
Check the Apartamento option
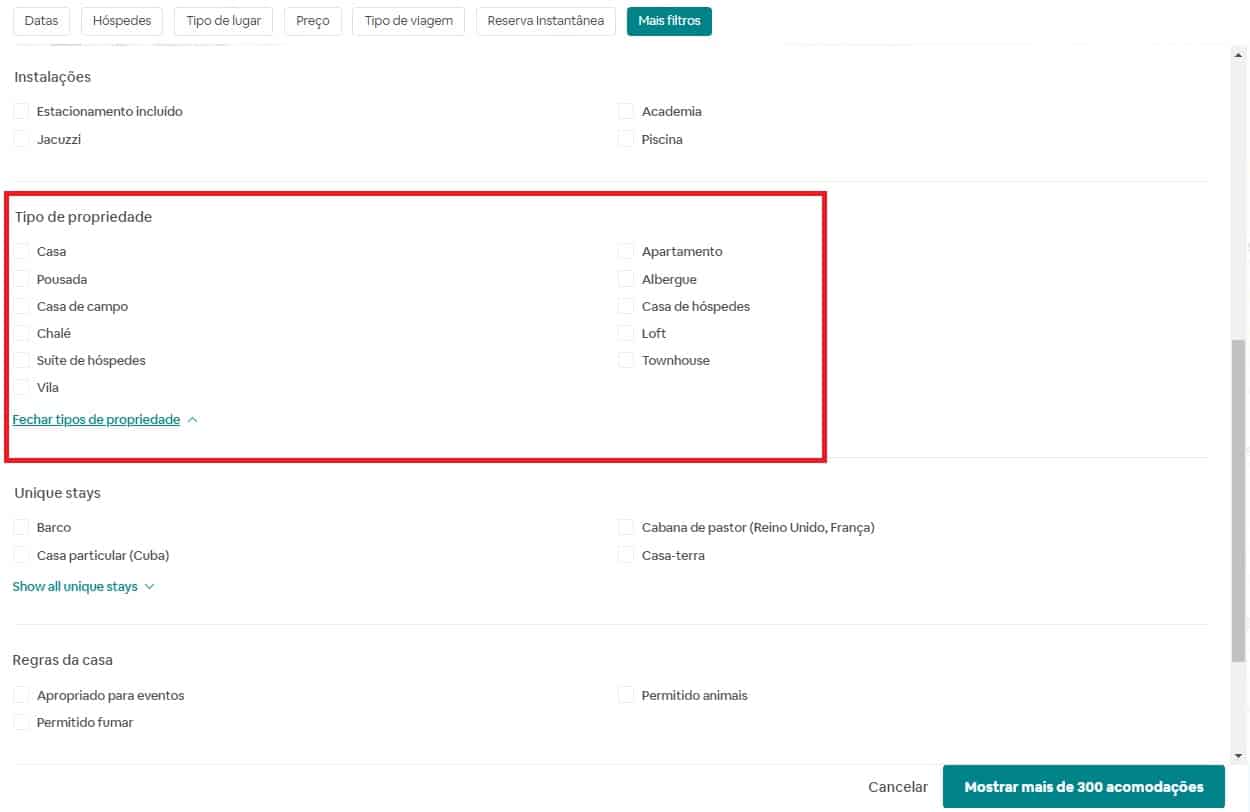626,251
